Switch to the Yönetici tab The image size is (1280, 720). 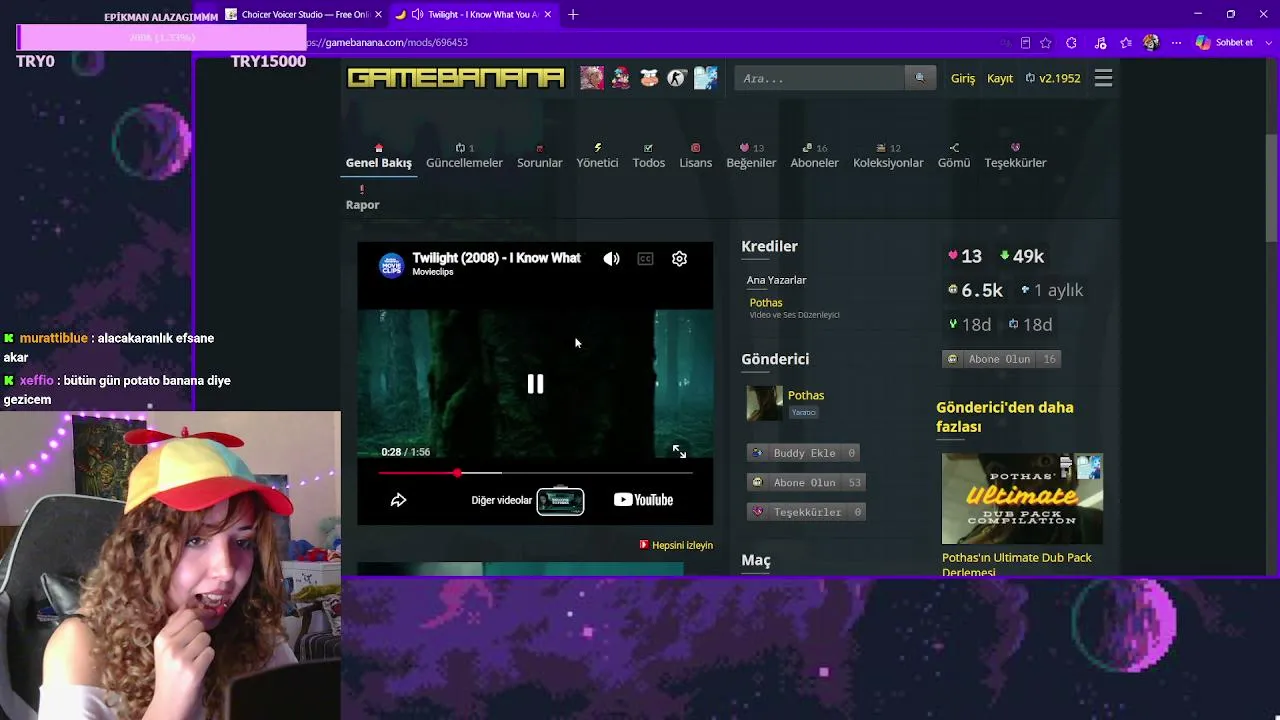pyautogui.click(x=597, y=156)
